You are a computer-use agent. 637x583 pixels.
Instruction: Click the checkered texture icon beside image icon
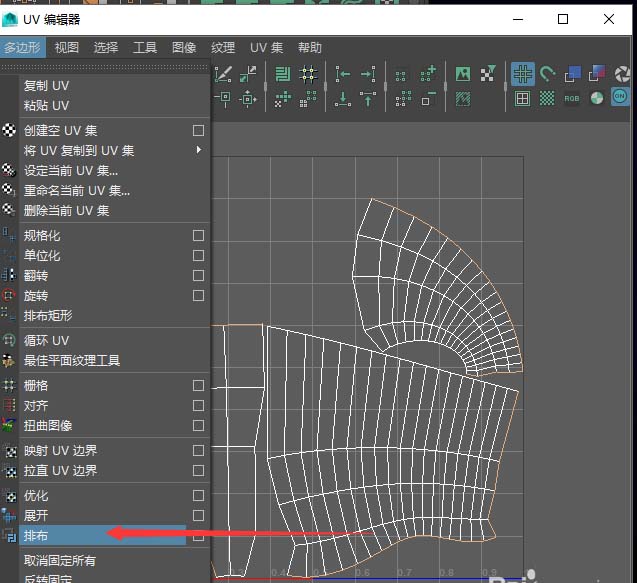487,74
